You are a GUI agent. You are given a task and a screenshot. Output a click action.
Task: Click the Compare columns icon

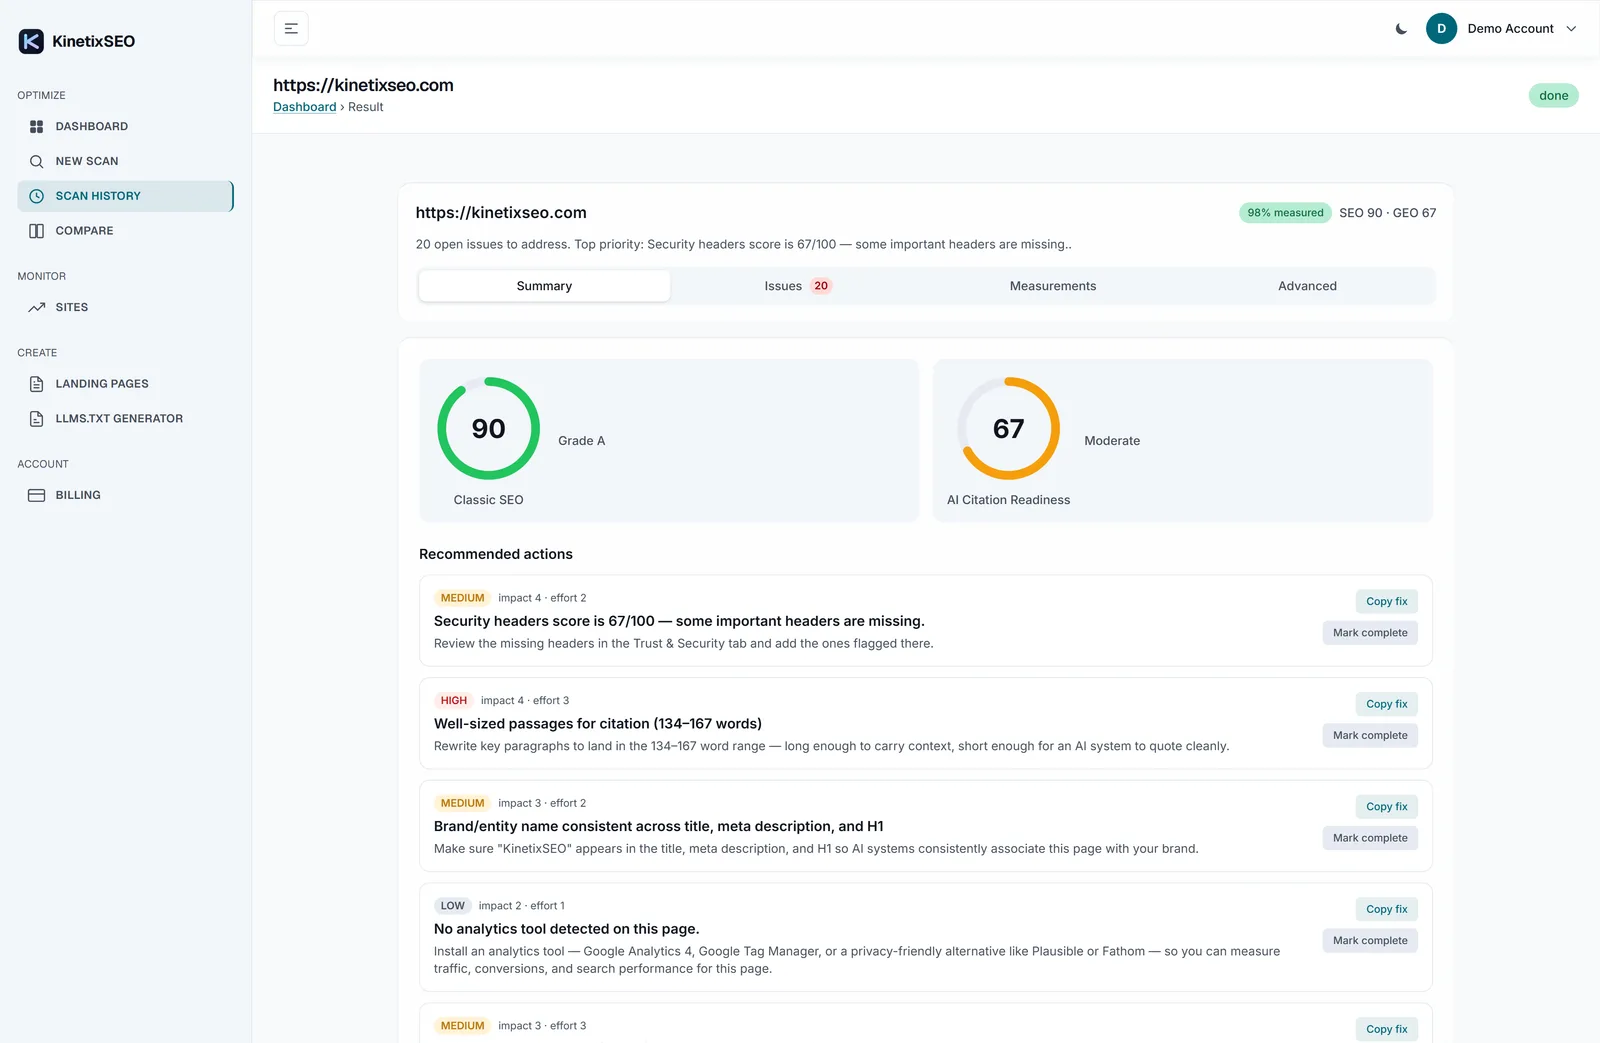37,231
